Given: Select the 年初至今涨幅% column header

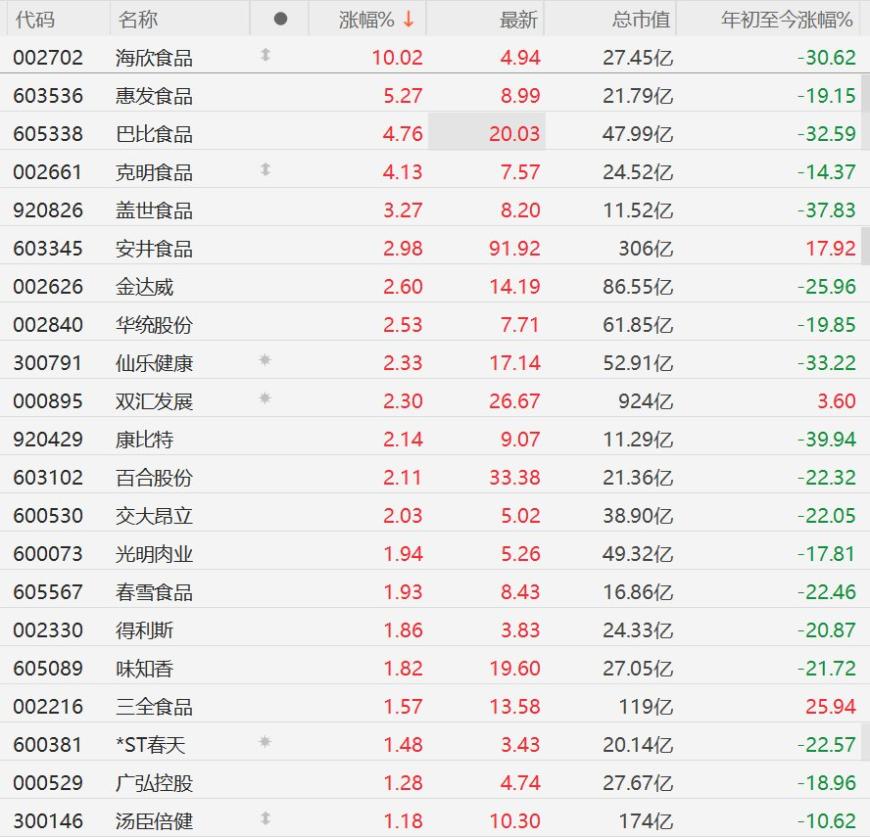Looking at the screenshot, I should pyautogui.click(x=787, y=20).
